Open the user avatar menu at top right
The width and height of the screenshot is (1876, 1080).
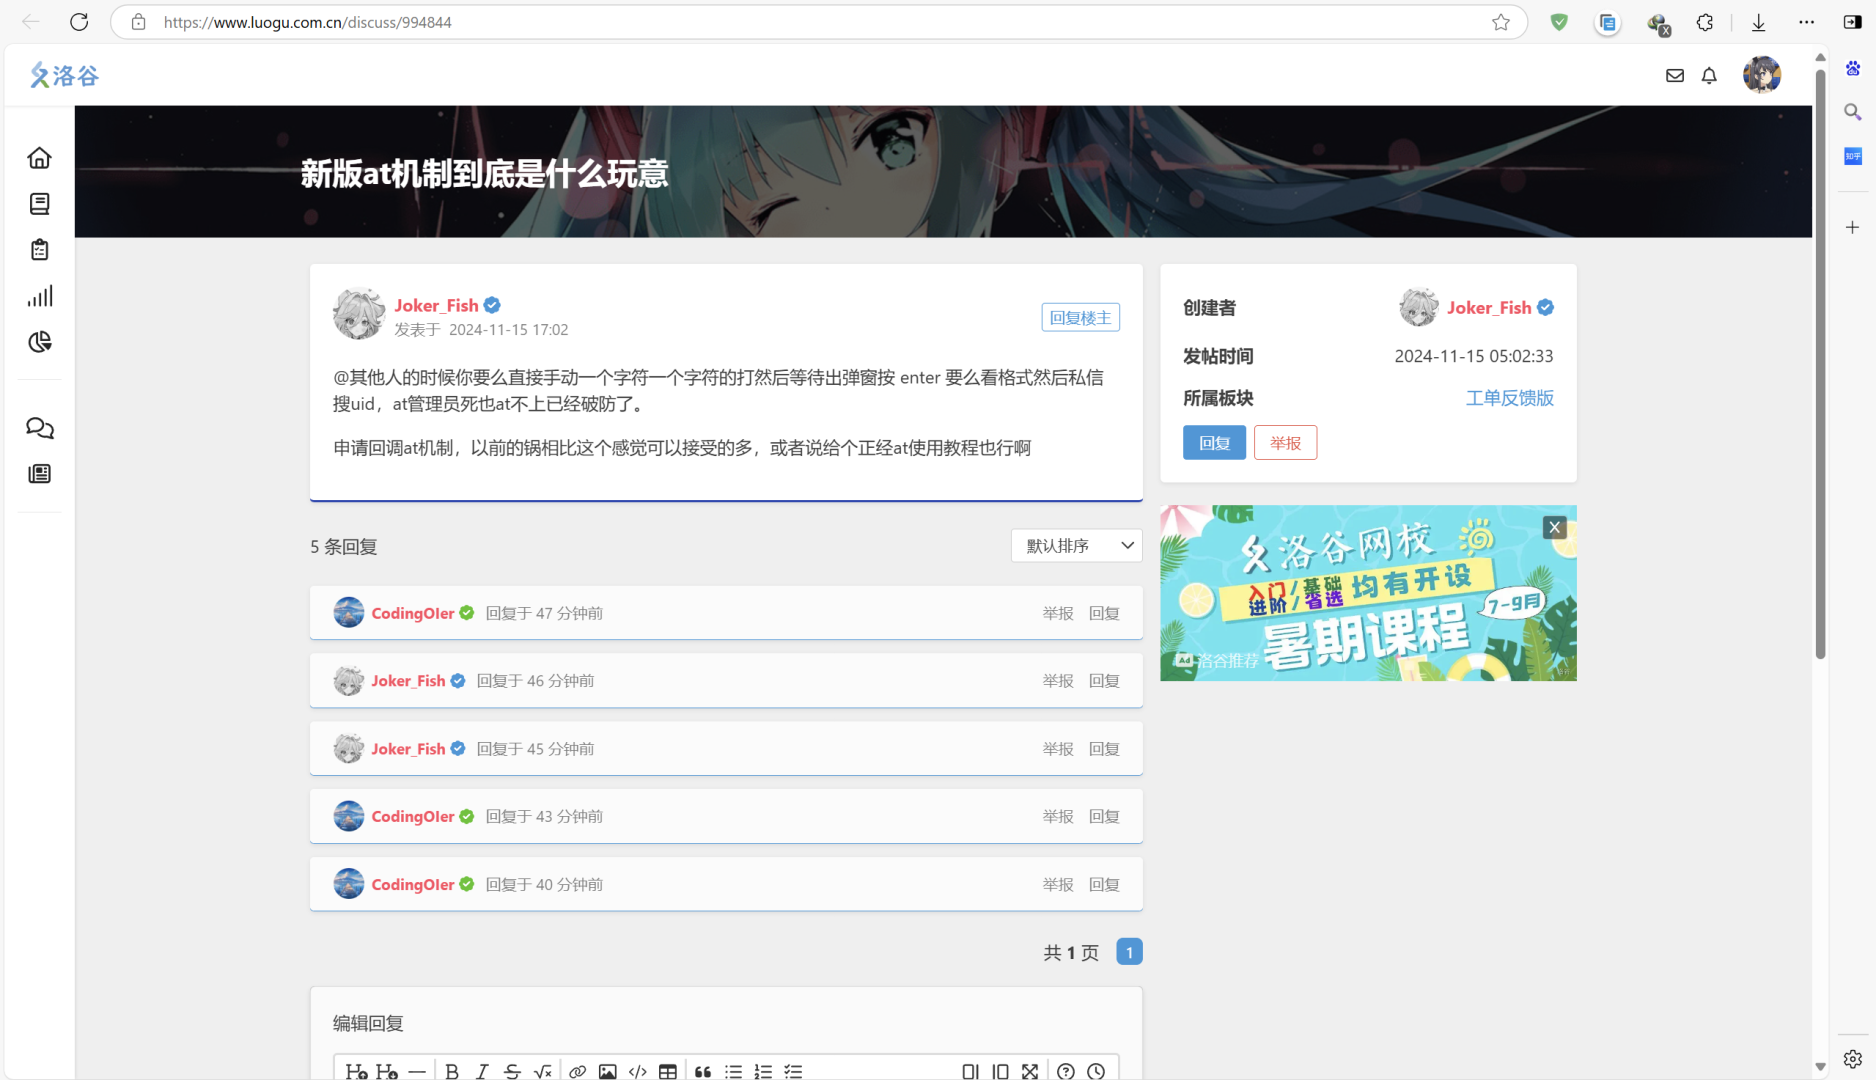[x=1761, y=75]
